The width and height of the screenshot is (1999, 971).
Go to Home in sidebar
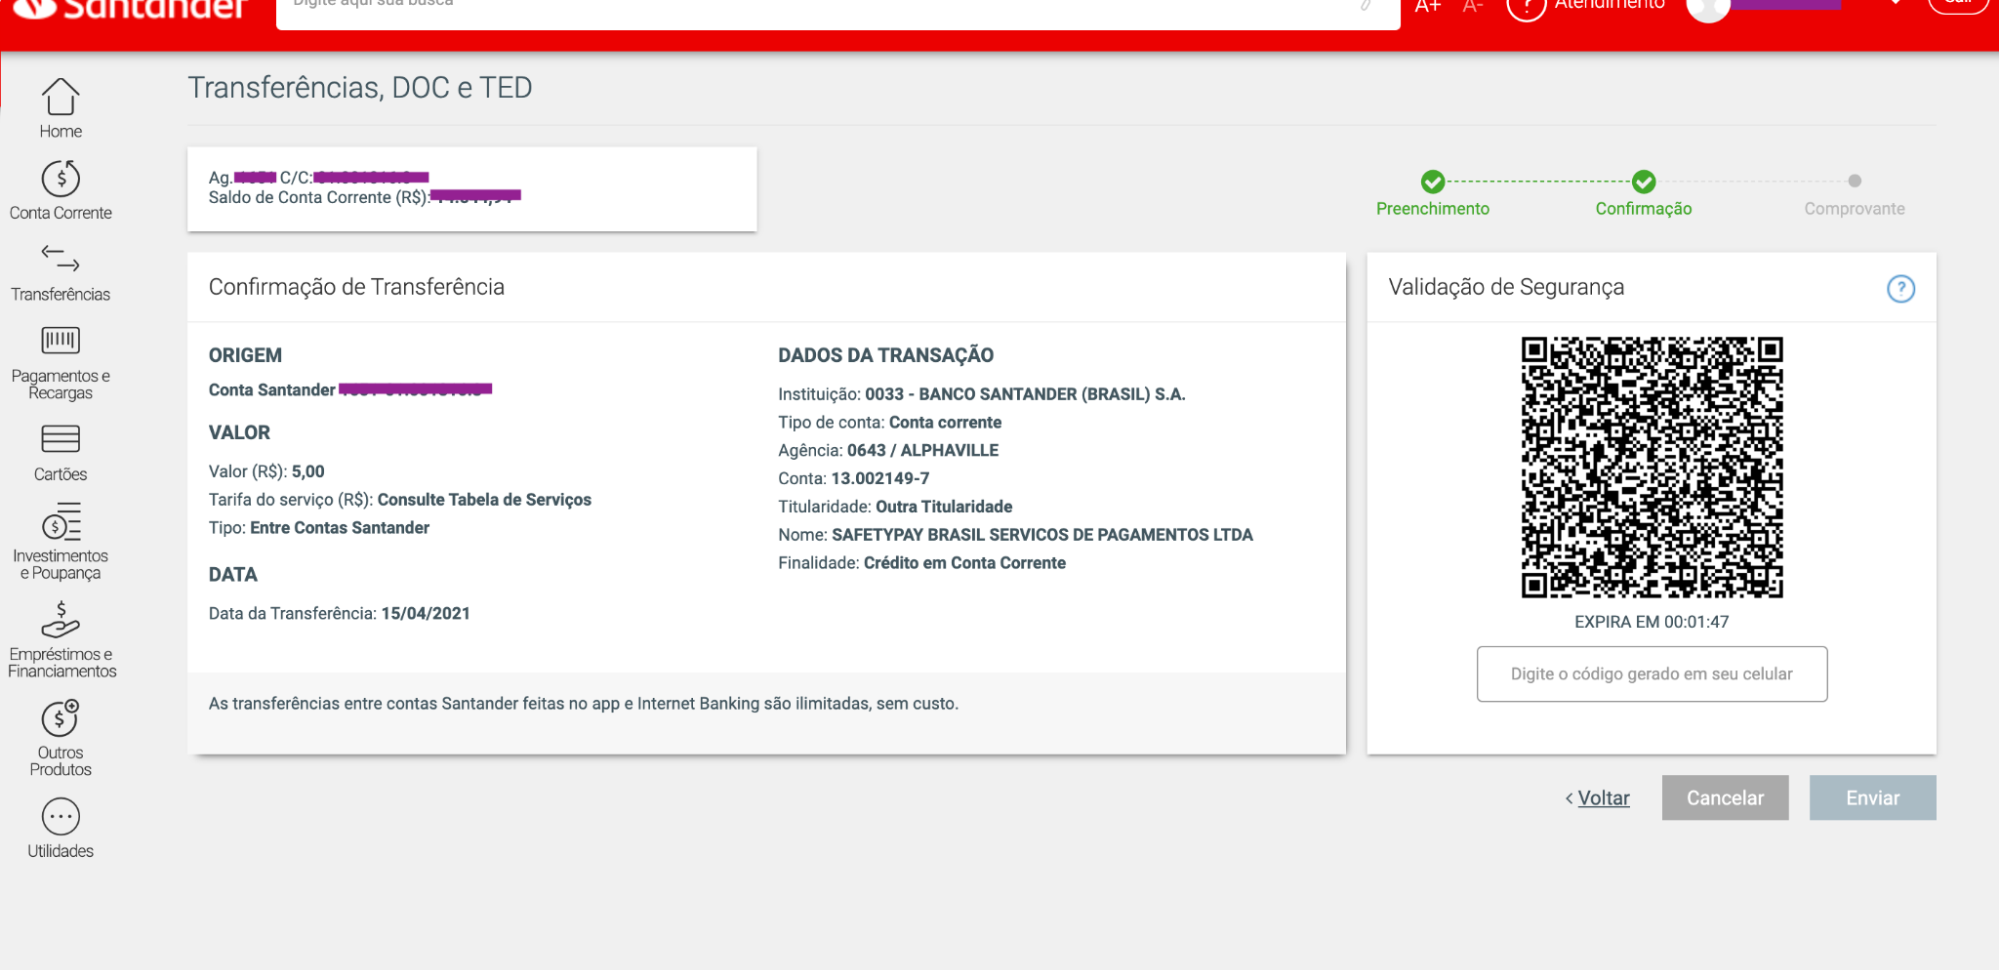pos(60,108)
